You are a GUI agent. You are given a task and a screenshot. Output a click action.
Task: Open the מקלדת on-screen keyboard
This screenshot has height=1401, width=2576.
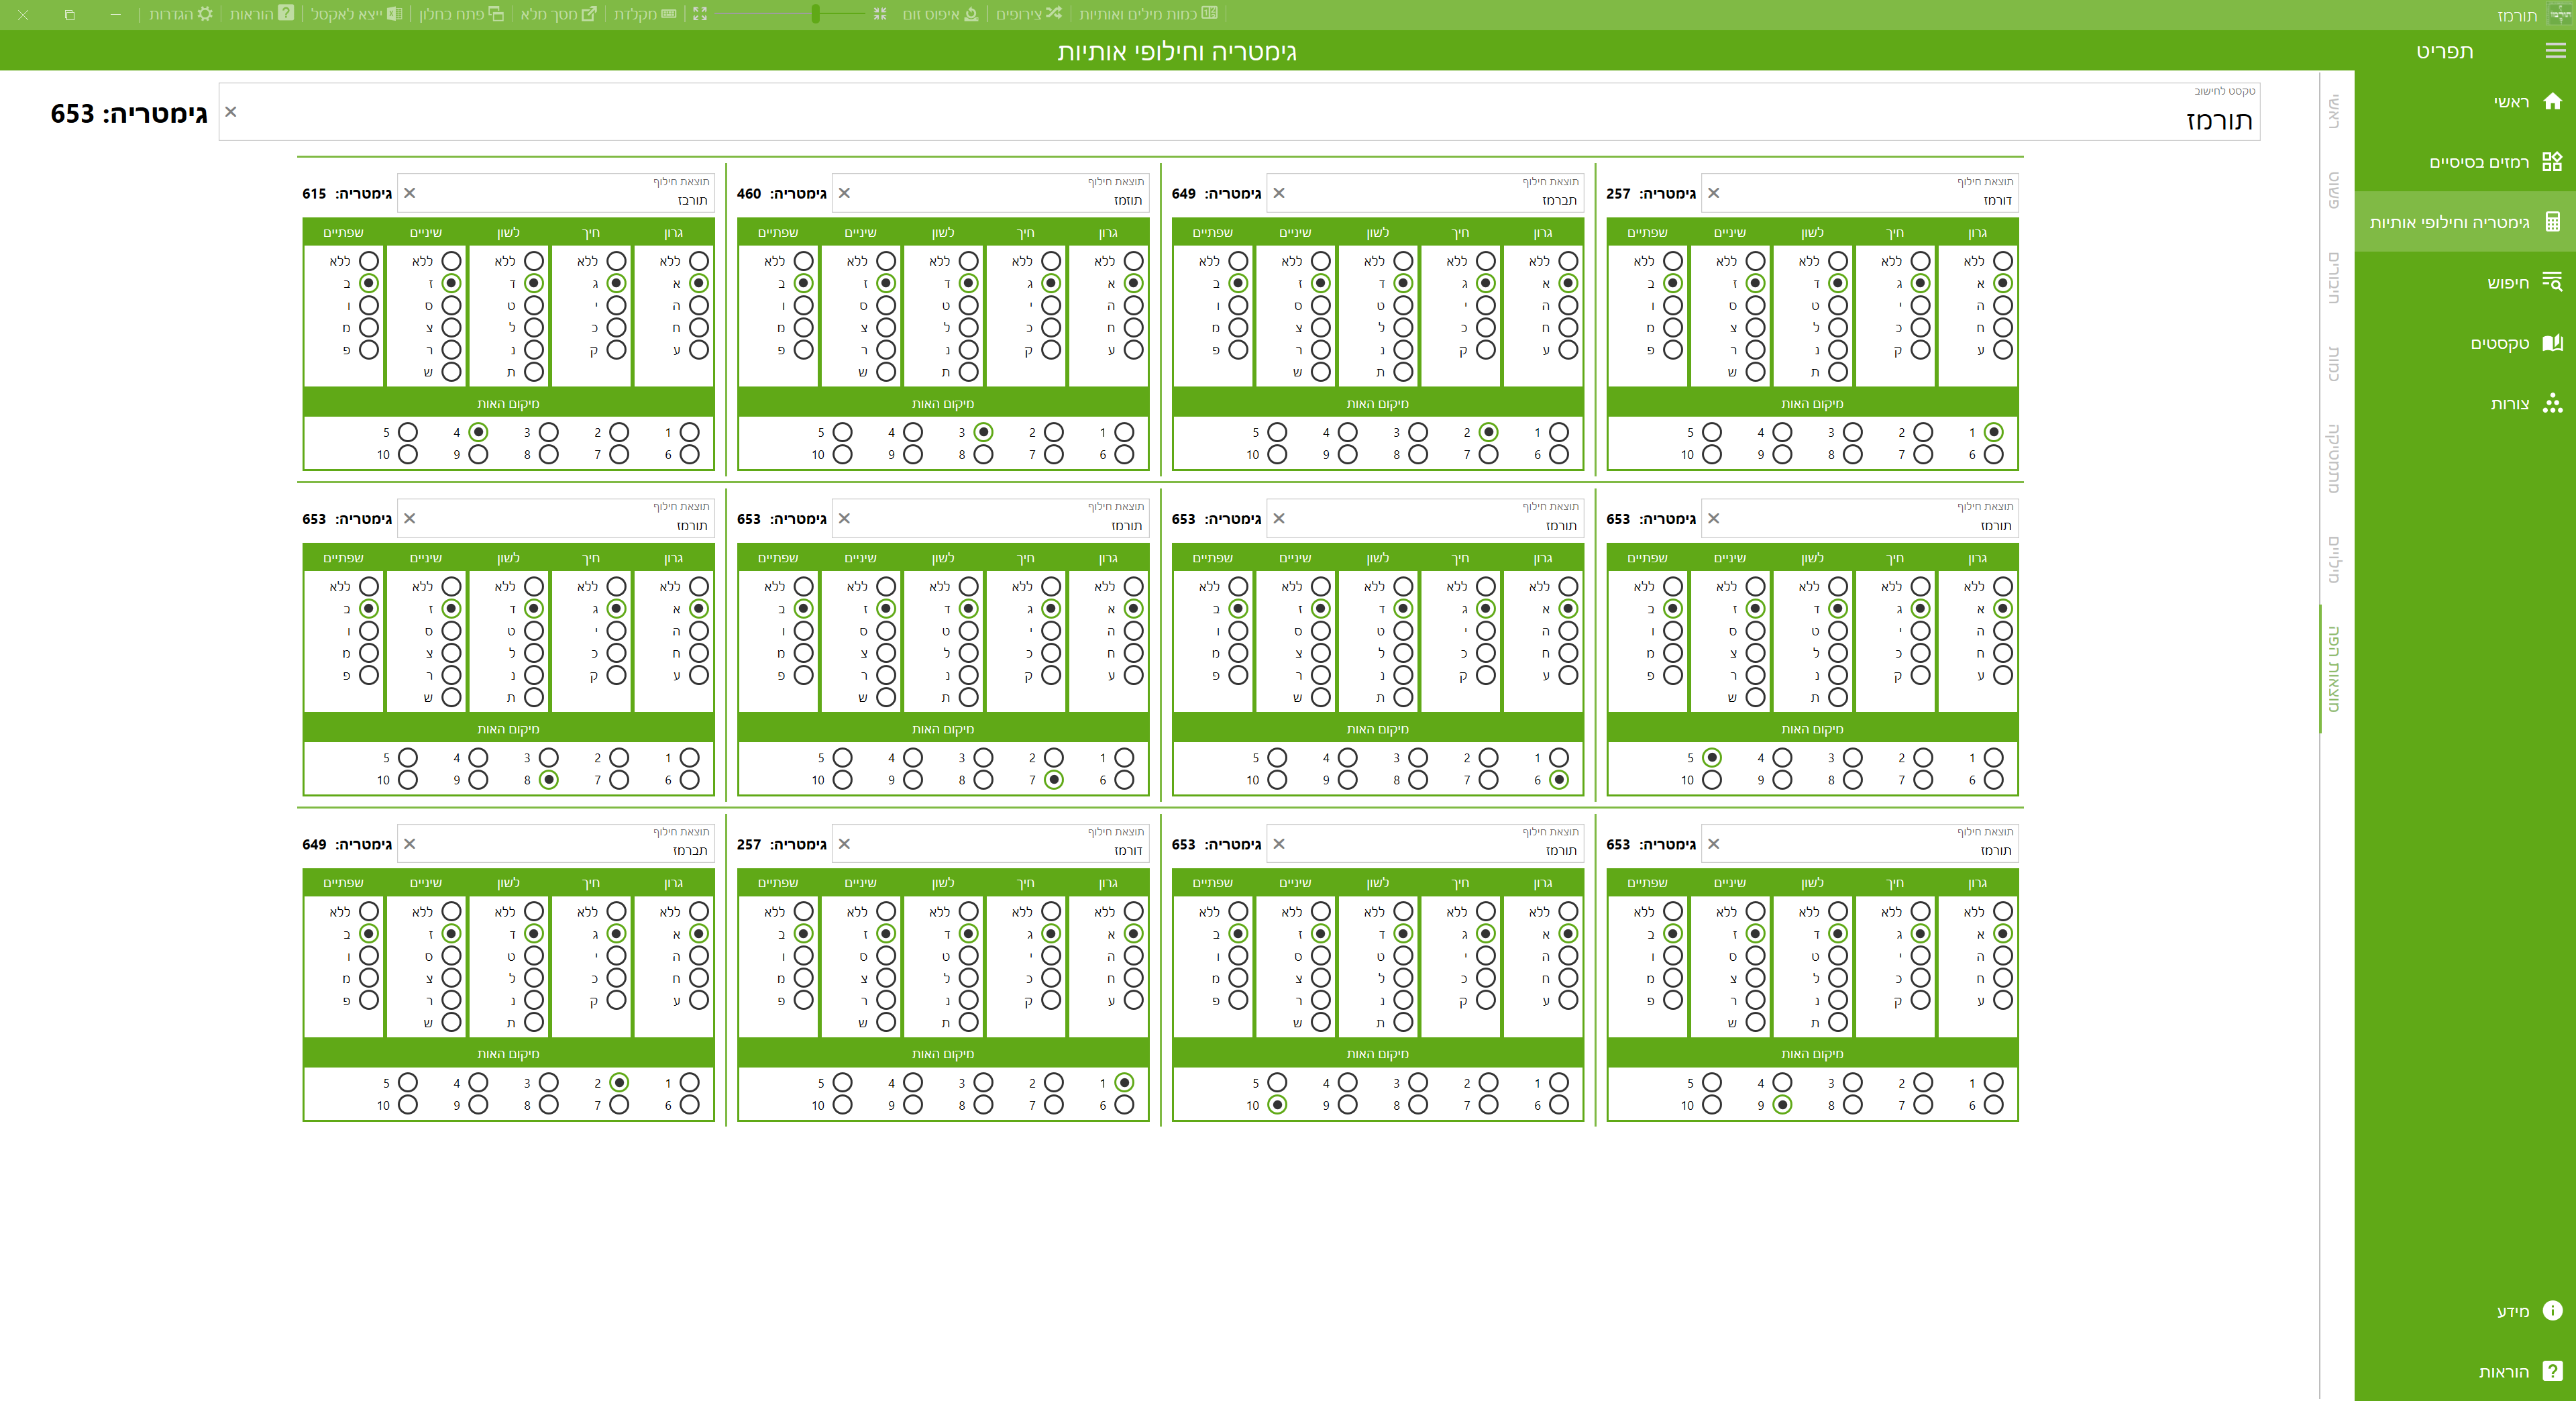tap(669, 14)
